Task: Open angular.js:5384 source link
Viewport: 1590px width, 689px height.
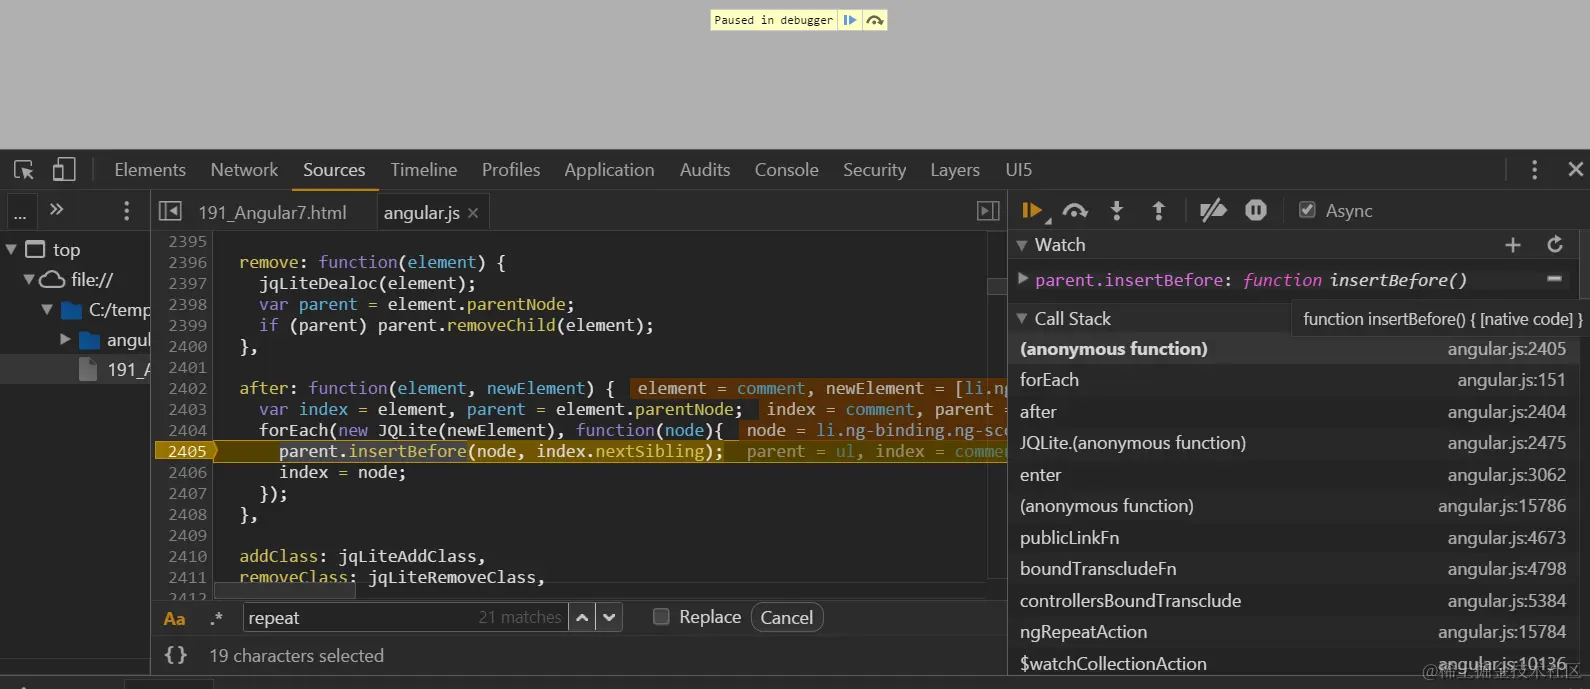Action: [x=1506, y=601]
